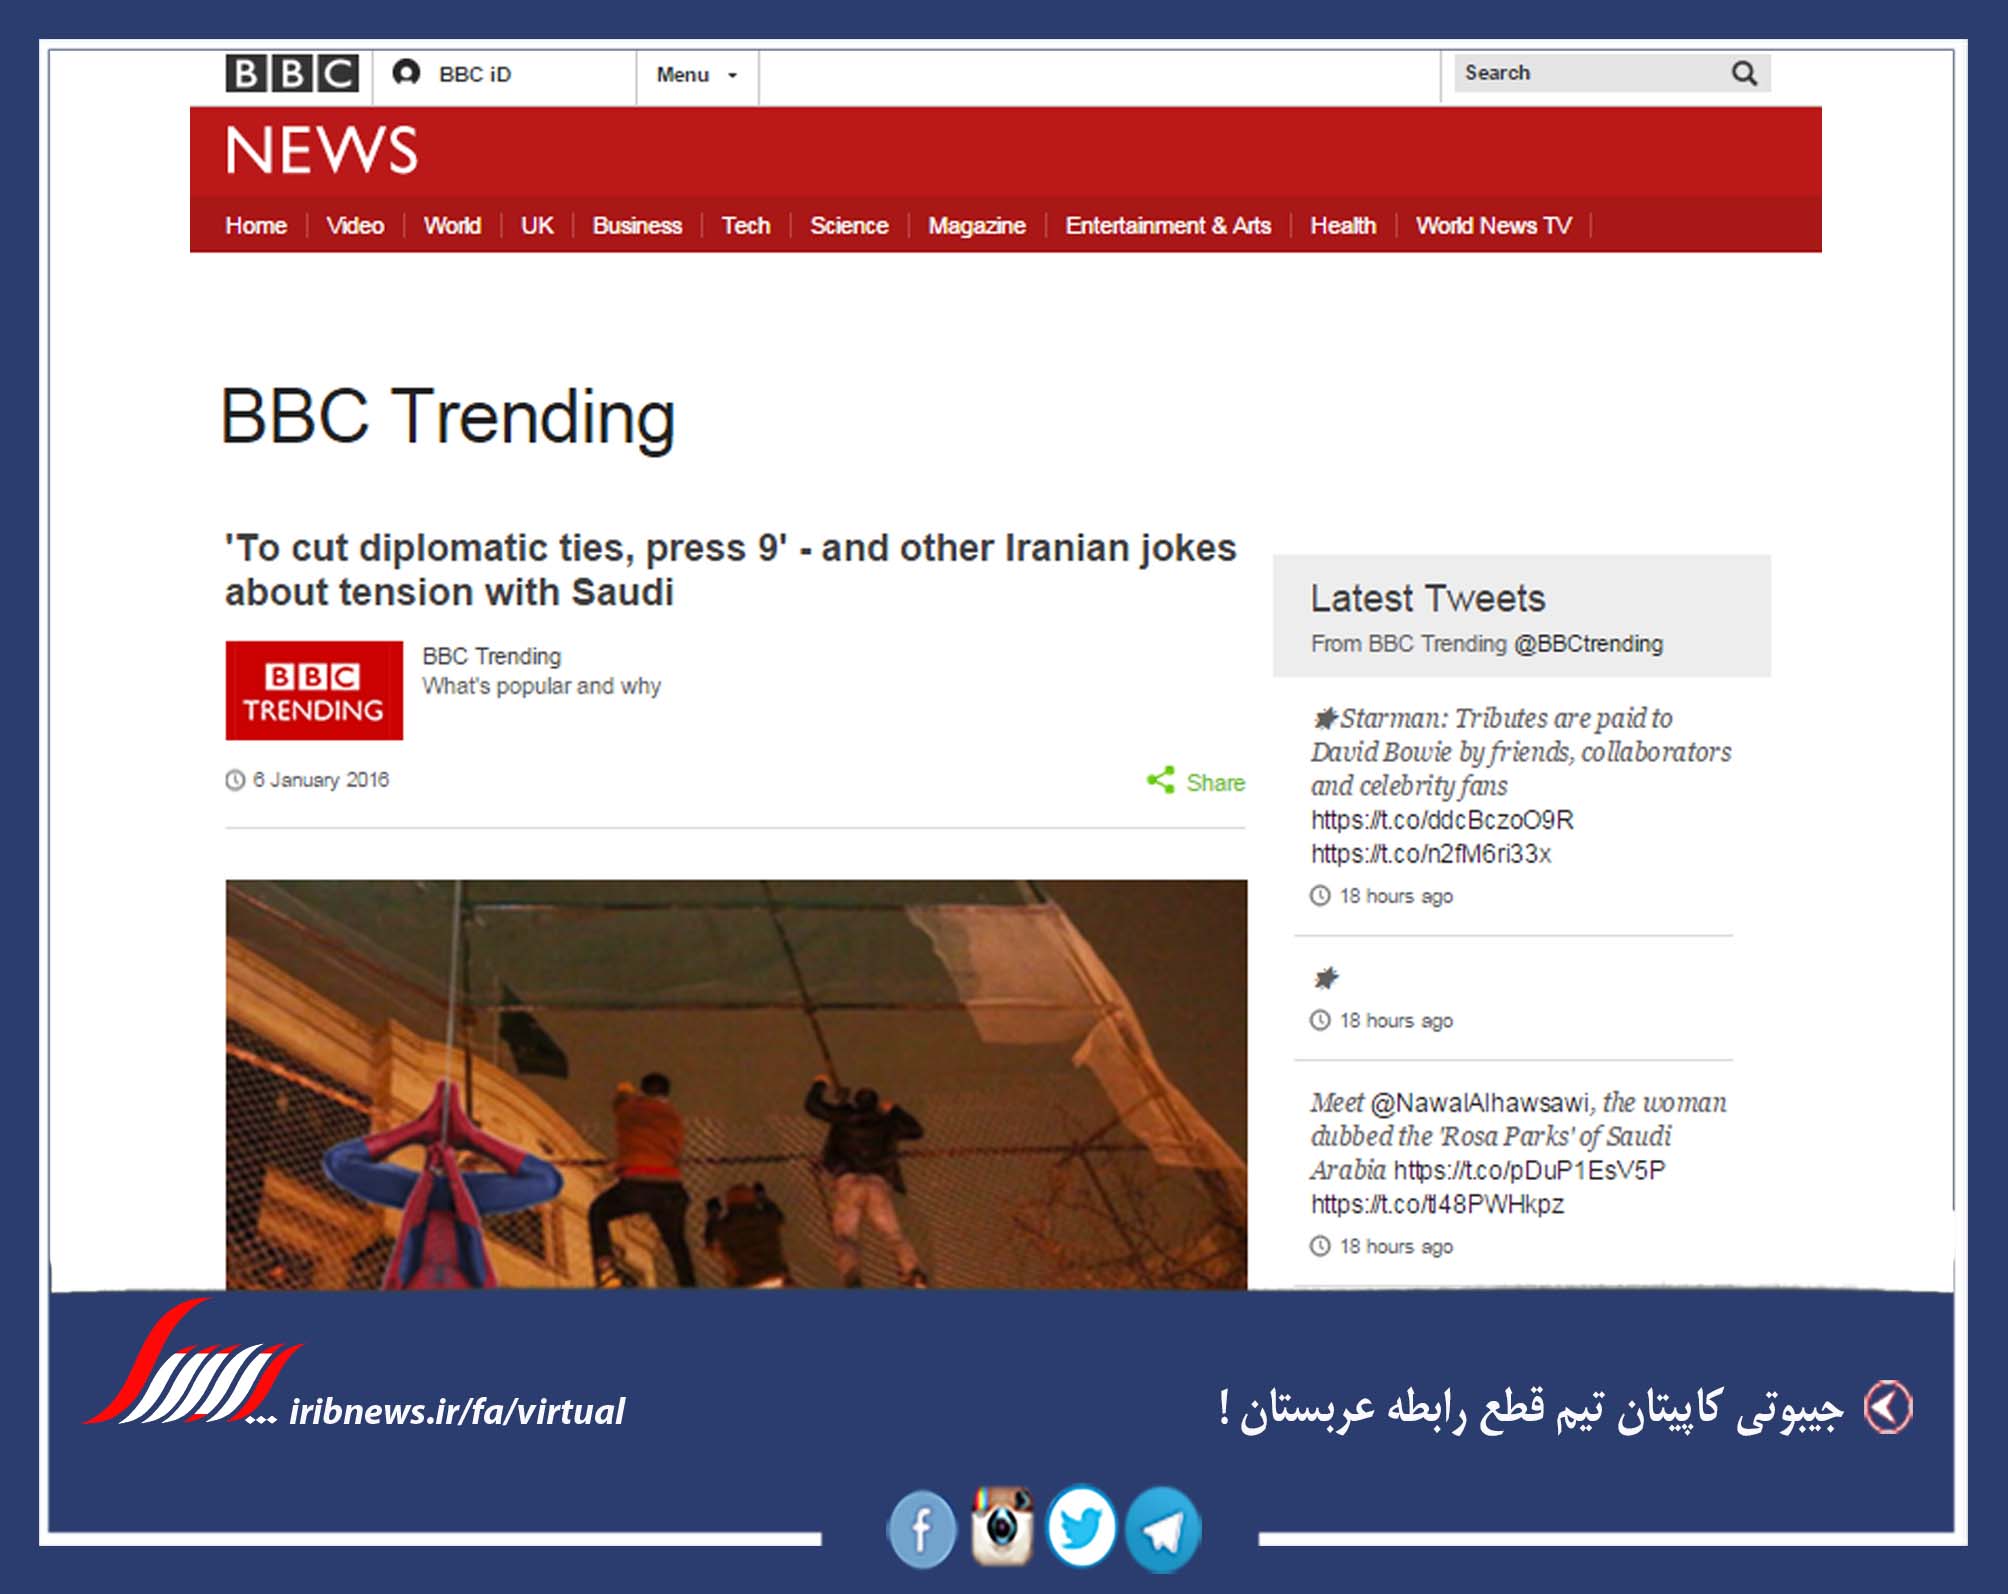
Task: Click the NEWS banner title
Action: (321, 150)
